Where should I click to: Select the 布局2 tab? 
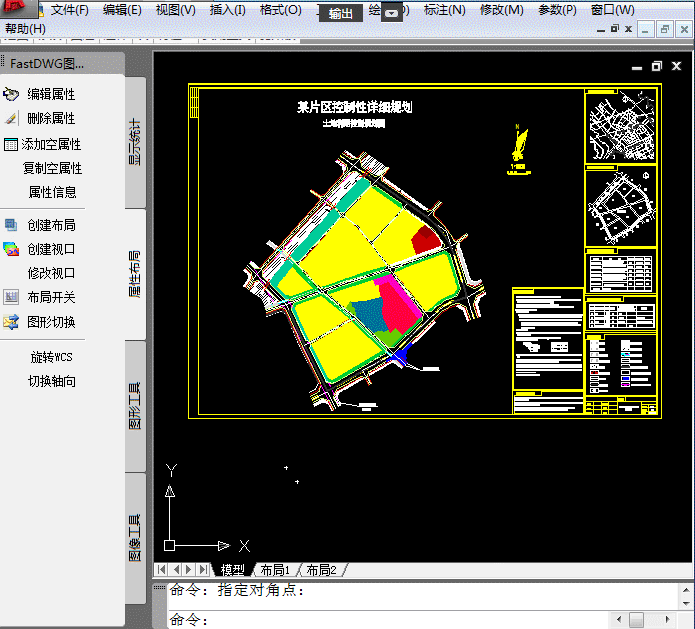click(322, 570)
